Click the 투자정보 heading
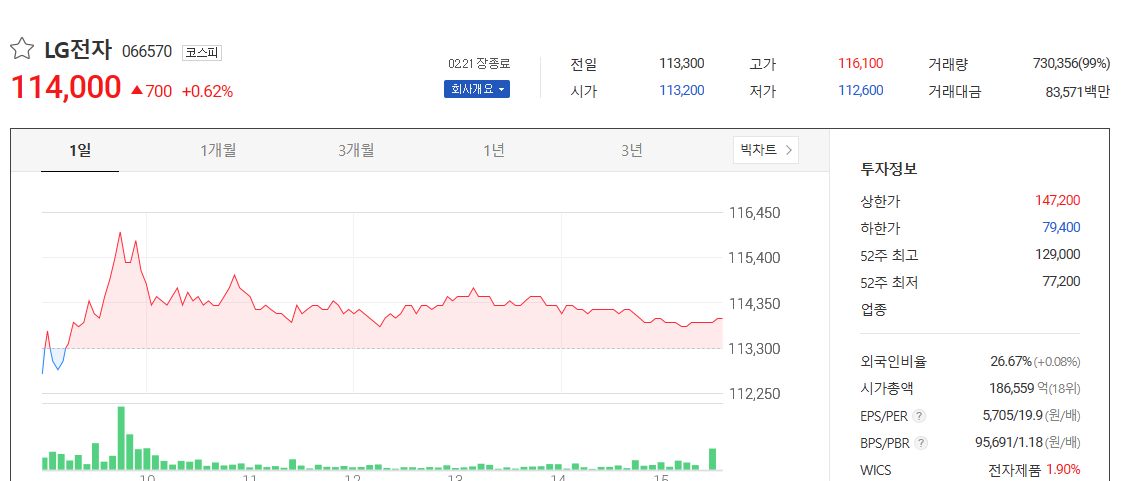The height and width of the screenshot is (481, 1122). tap(889, 170)
